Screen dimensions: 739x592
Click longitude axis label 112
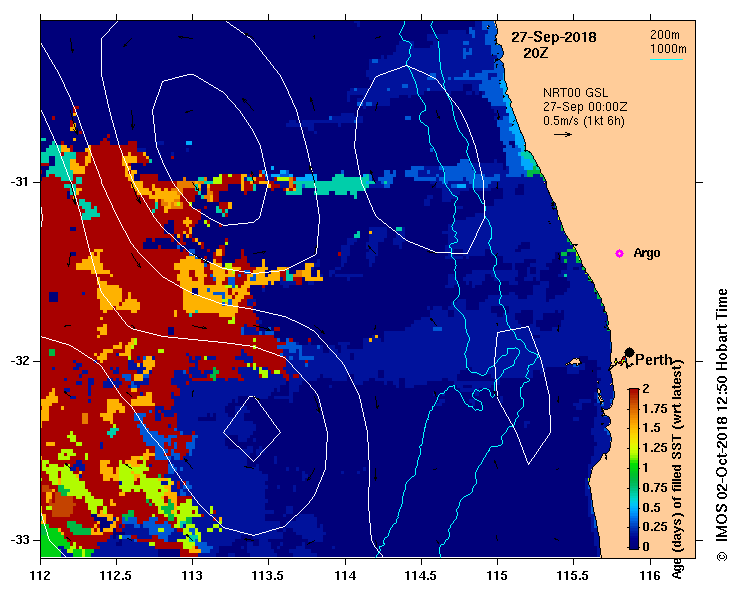41,576
